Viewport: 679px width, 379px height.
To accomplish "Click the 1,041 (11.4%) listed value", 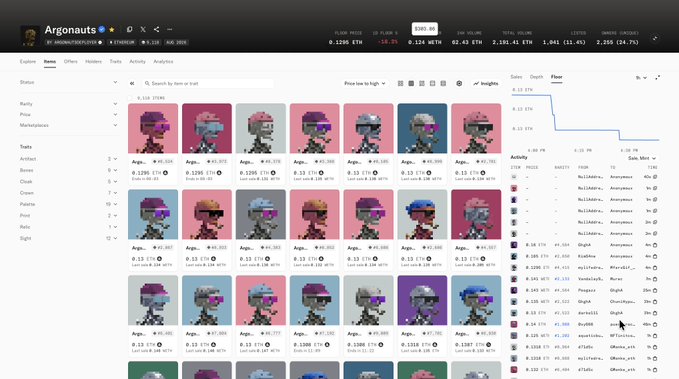I will 564,42.
